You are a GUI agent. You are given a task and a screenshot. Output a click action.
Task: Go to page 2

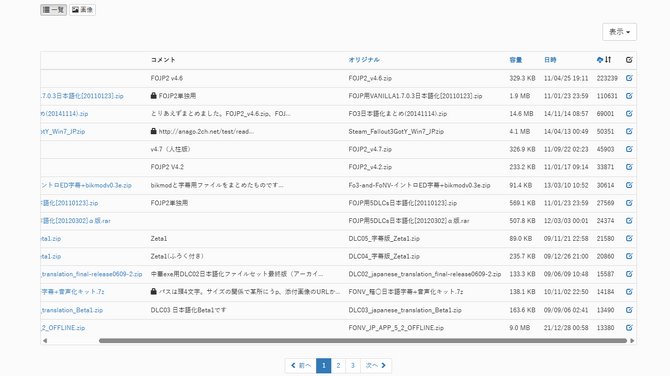click(338, 365)
